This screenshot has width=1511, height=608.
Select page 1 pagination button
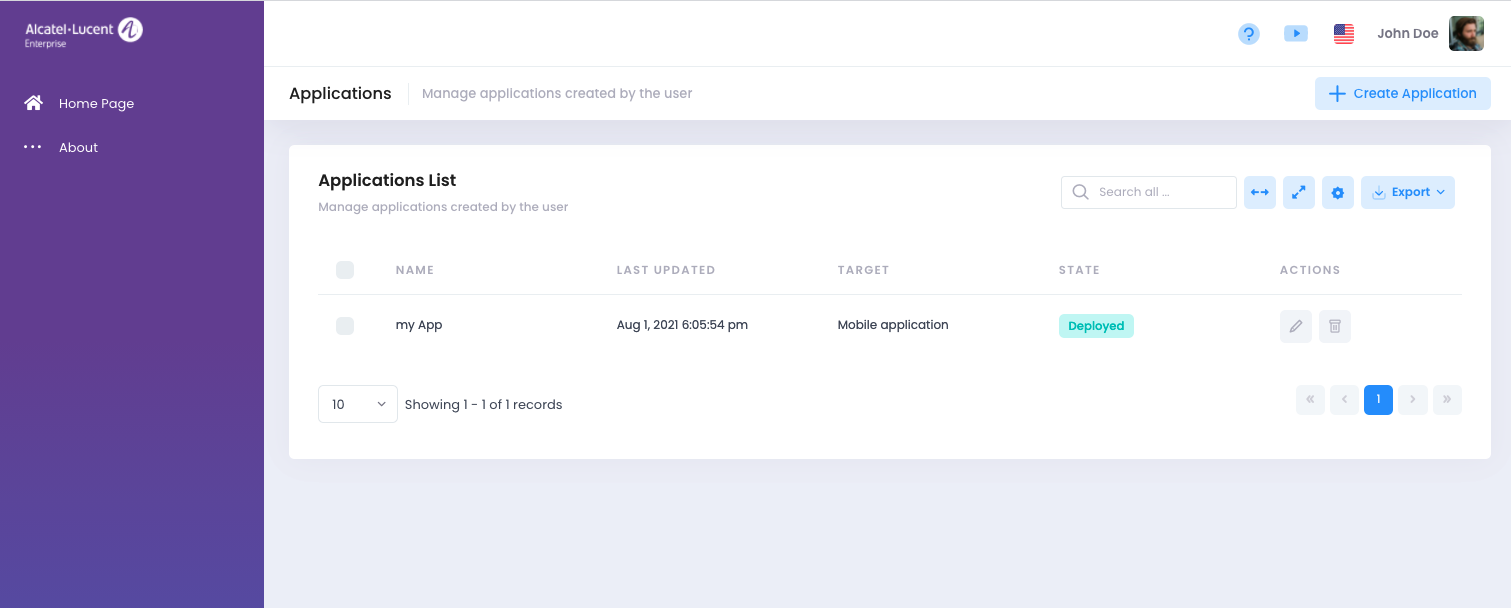point(1377,400)
